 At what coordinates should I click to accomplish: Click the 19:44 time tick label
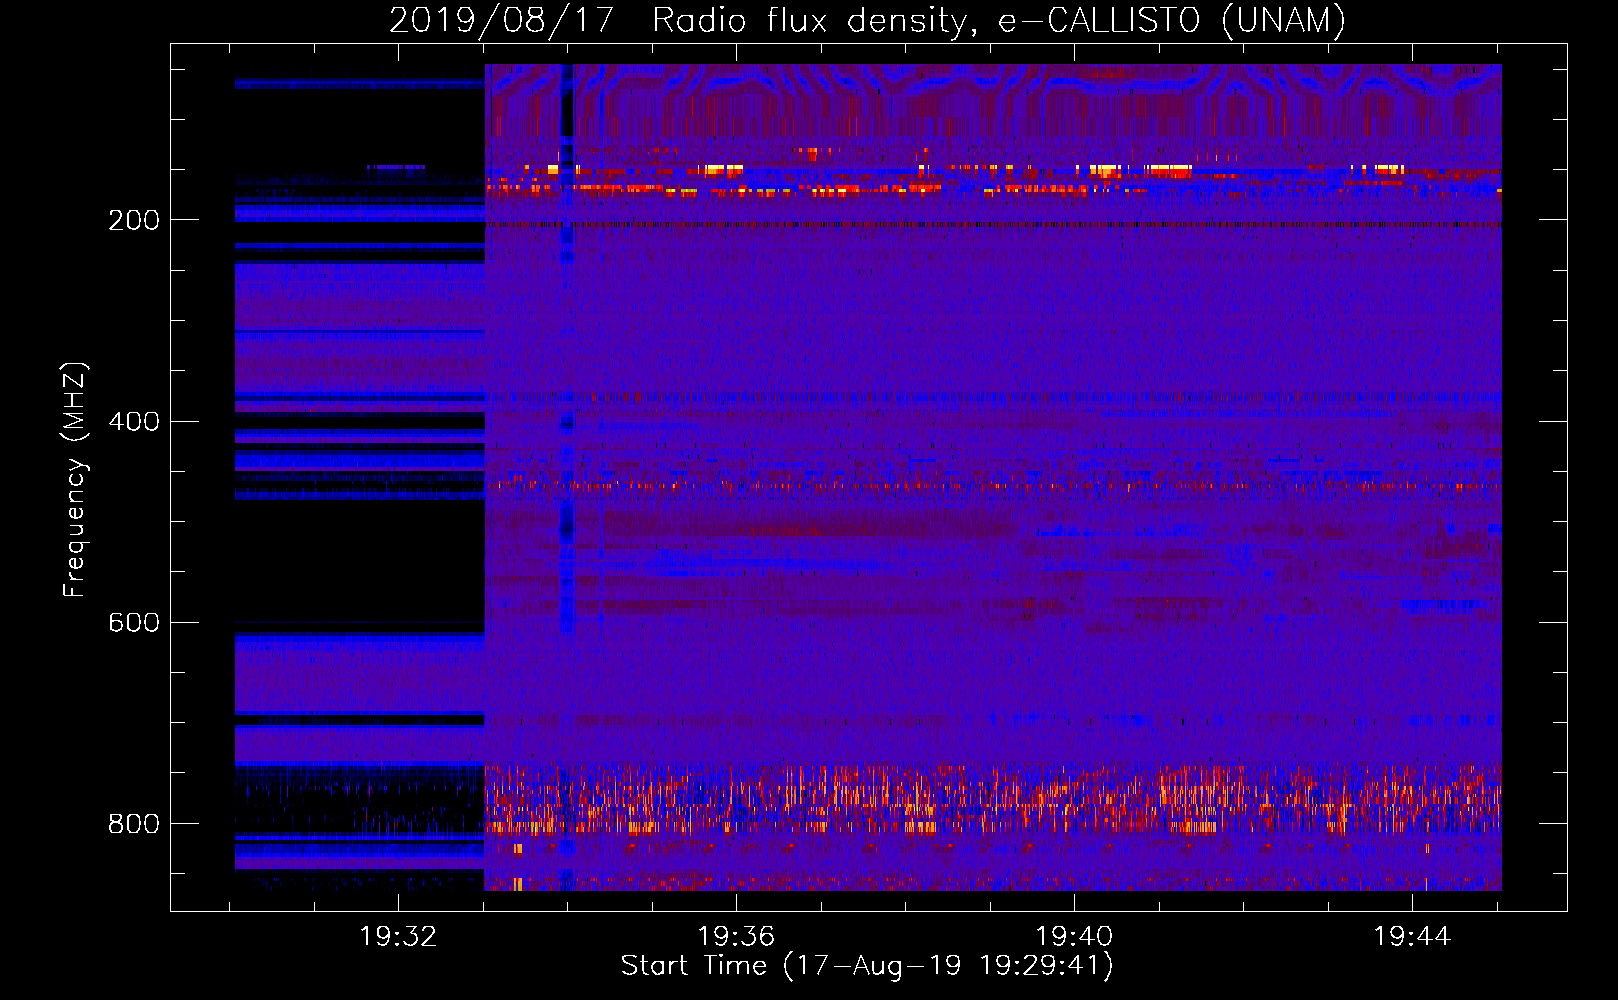point(1412,937)
